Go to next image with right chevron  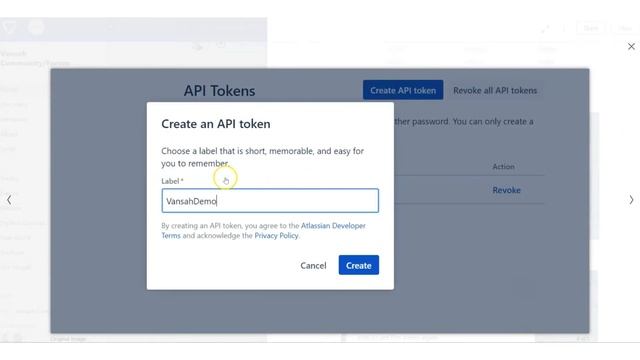[x=631, y=200]
